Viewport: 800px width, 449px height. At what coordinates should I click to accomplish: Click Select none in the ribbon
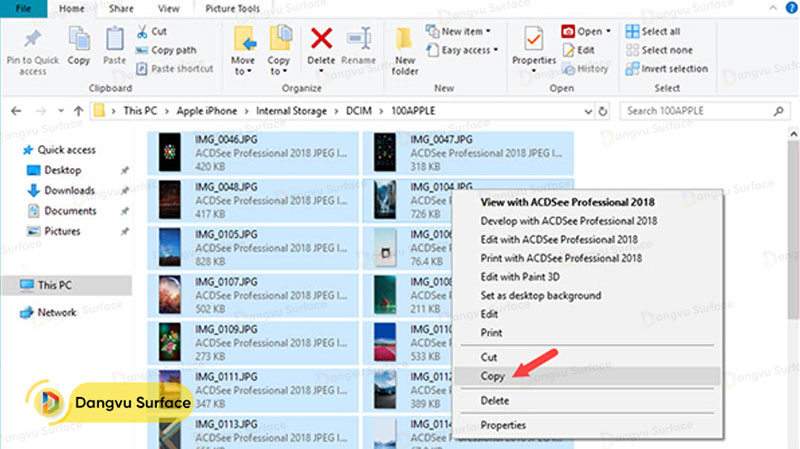[x=659, y=50]
